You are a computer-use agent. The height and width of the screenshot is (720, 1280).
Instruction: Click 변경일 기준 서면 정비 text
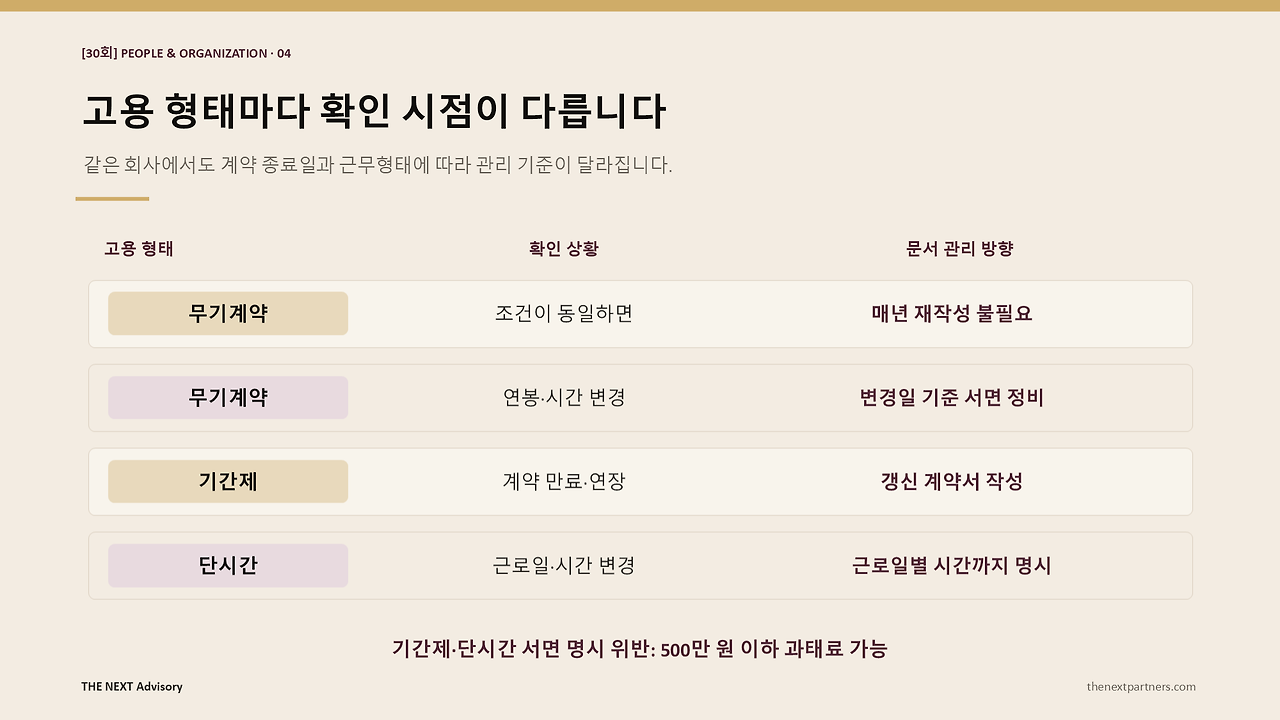click(x=952, y=397)
